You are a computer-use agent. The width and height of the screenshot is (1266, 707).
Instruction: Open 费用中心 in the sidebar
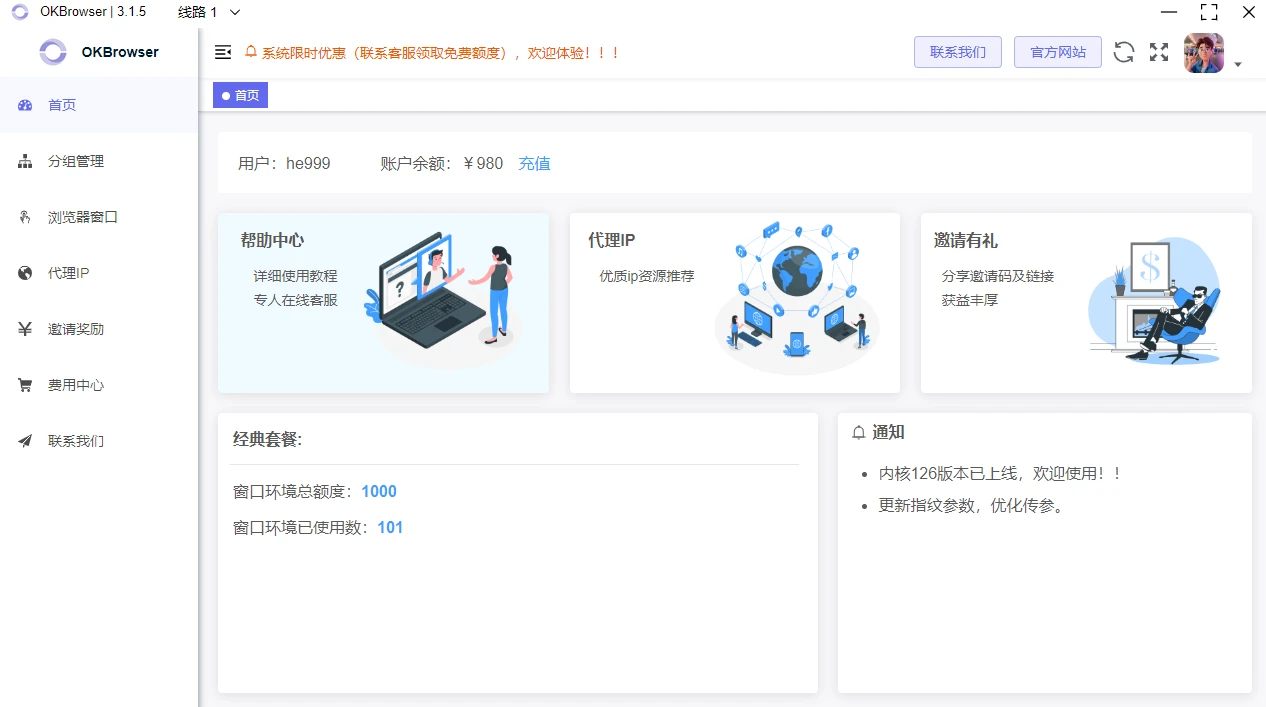point(75,384)
